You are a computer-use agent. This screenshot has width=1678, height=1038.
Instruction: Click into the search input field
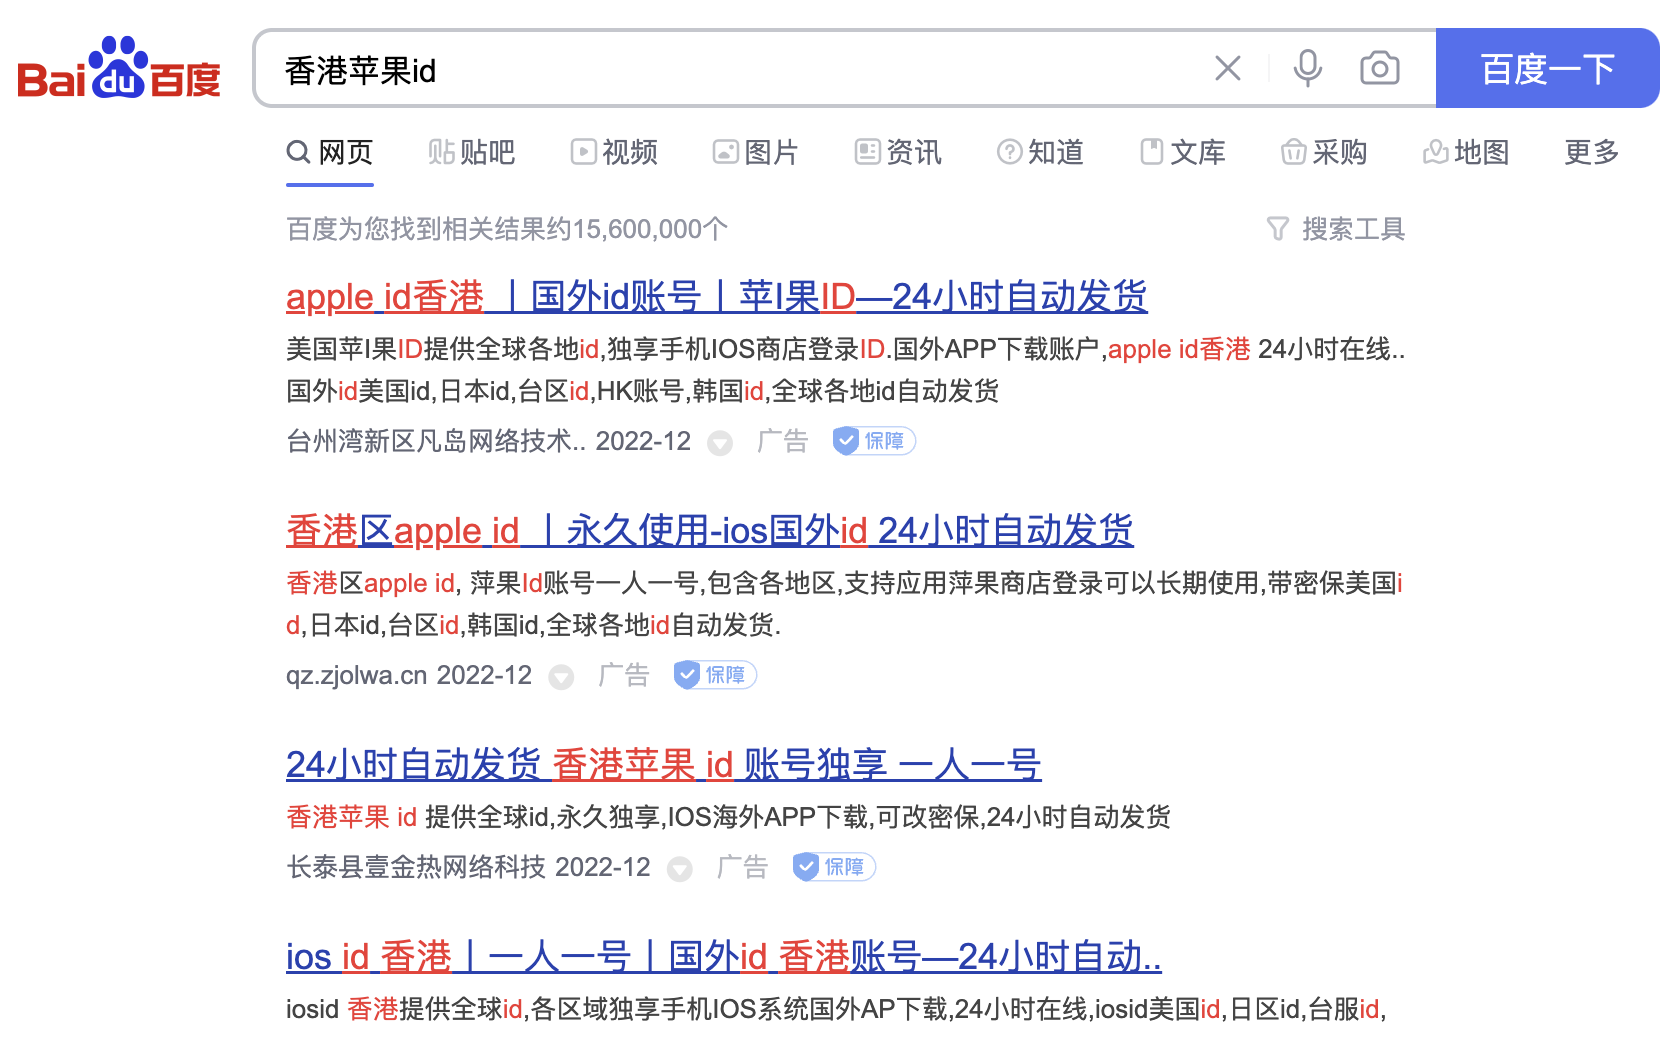(740, 70)
